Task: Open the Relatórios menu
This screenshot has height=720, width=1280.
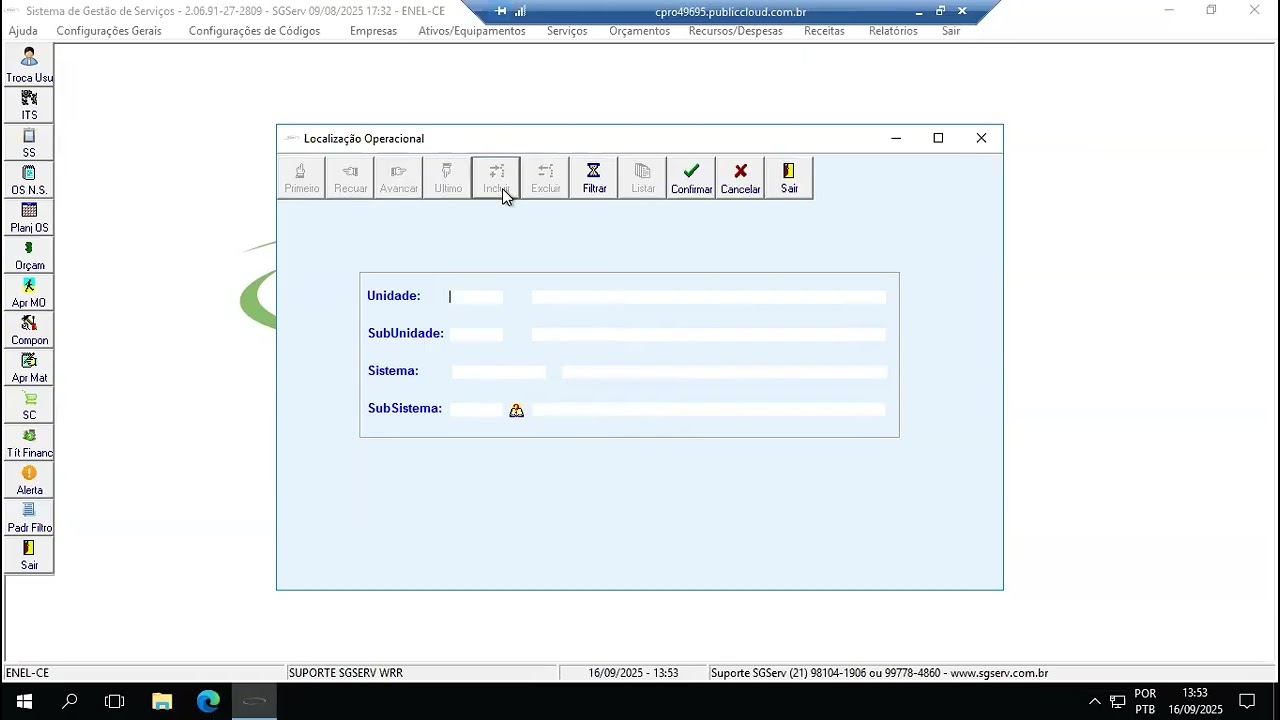Action: coord(893,31)
